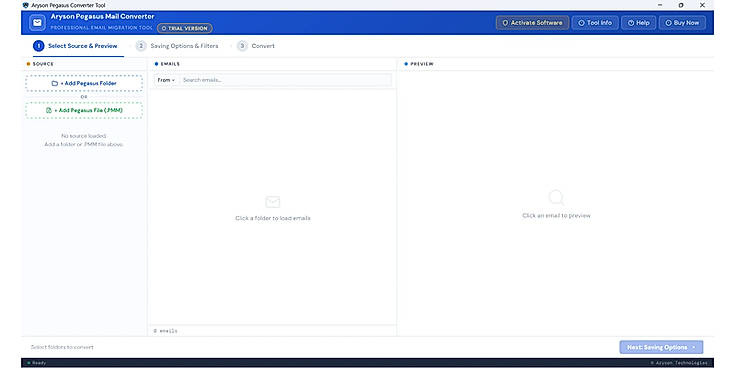Minimize the Aryson Pegasus Converter window
Image resolution: width=736 pixels, height=368 pixels.
(x=660, y=5)
